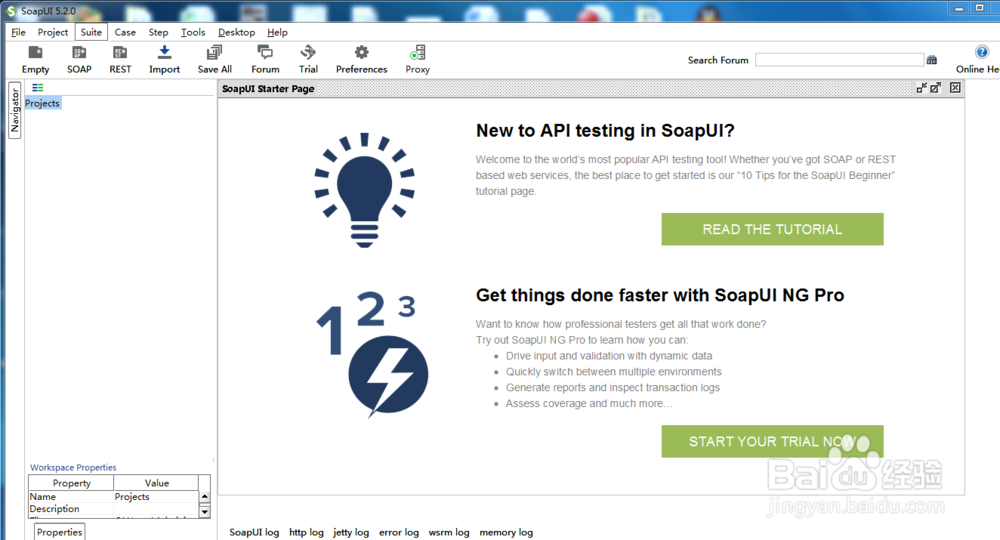Click START YOUR TRIAL NOW button
This screenshot has height=540, width=1000.
coord(772,441)
